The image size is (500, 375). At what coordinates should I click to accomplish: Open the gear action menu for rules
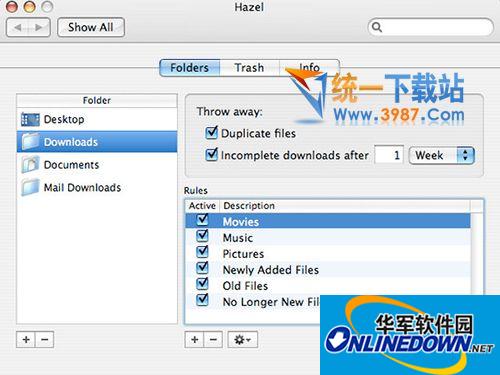point(243,340)
